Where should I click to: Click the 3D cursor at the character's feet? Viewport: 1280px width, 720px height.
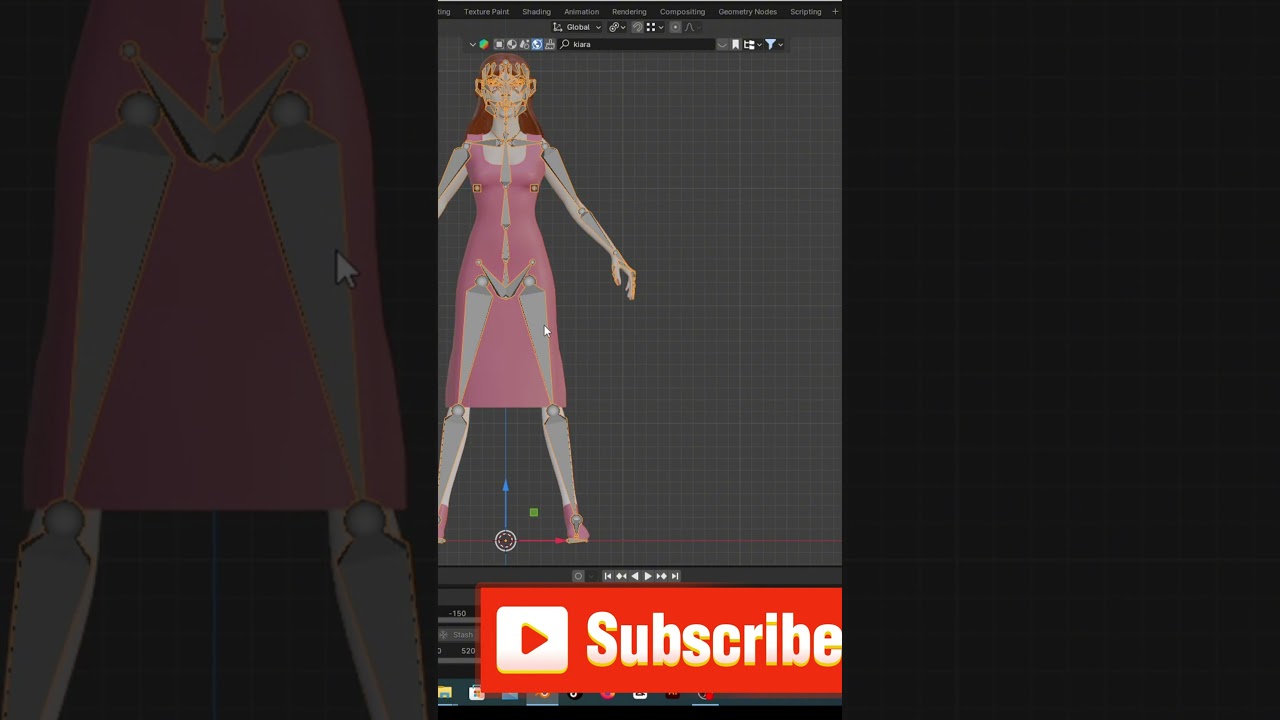[x=505, y=540]
